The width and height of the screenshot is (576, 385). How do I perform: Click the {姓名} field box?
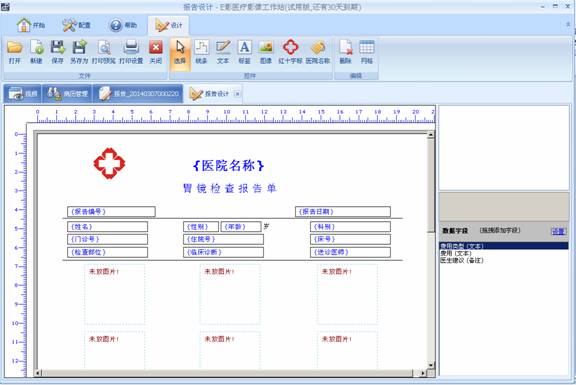click(x=107, y=227)
